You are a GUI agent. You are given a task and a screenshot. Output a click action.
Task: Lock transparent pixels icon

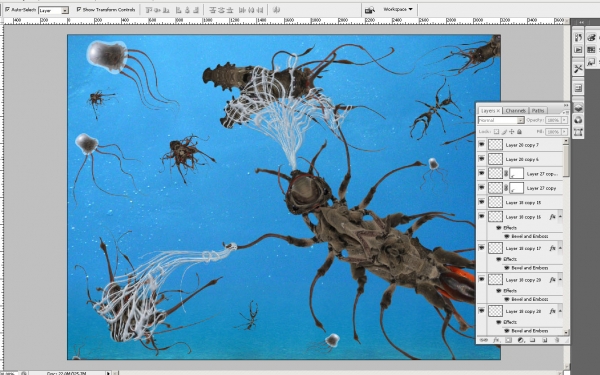pos(496,132)
